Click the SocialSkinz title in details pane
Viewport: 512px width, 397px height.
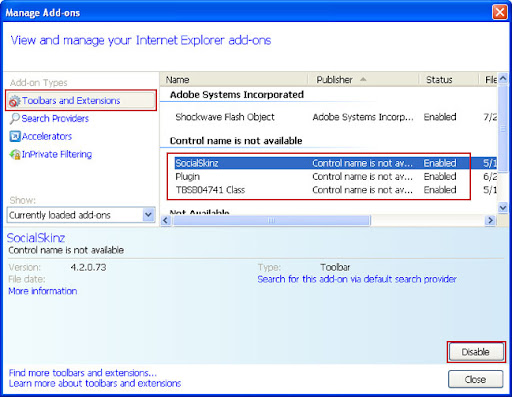(36, 238)
